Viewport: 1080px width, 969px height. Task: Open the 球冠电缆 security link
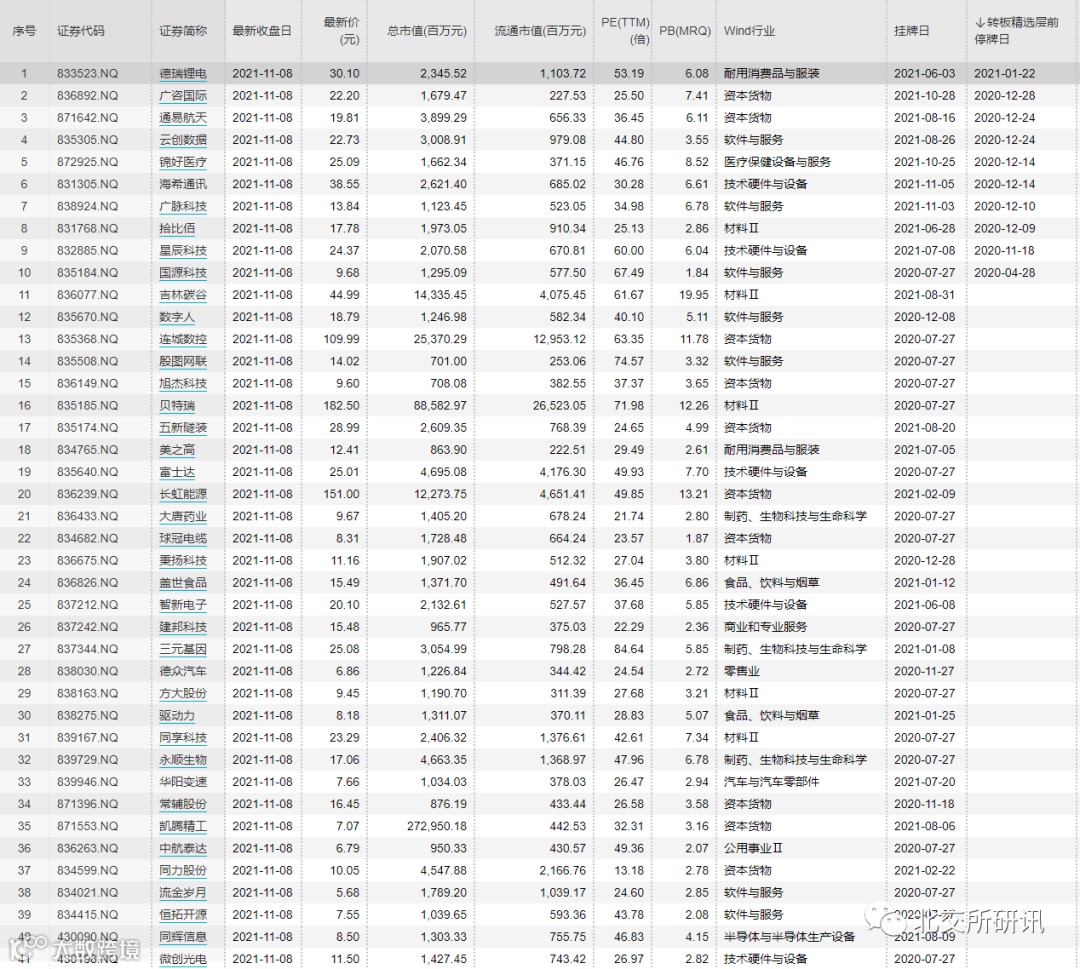183,538
